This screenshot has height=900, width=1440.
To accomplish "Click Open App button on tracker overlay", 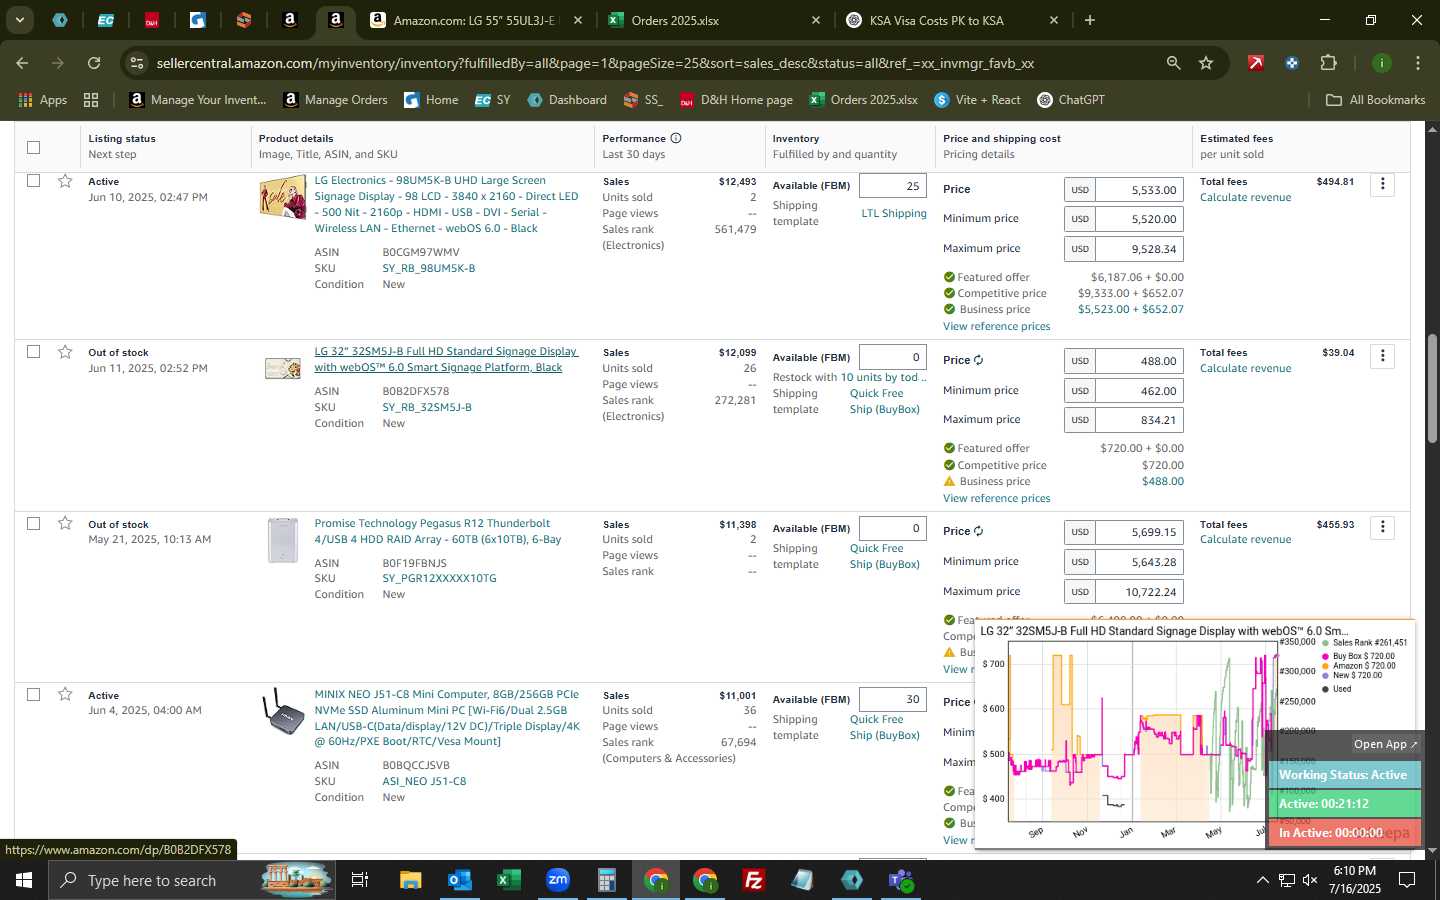I will (x=1385, y=744).
